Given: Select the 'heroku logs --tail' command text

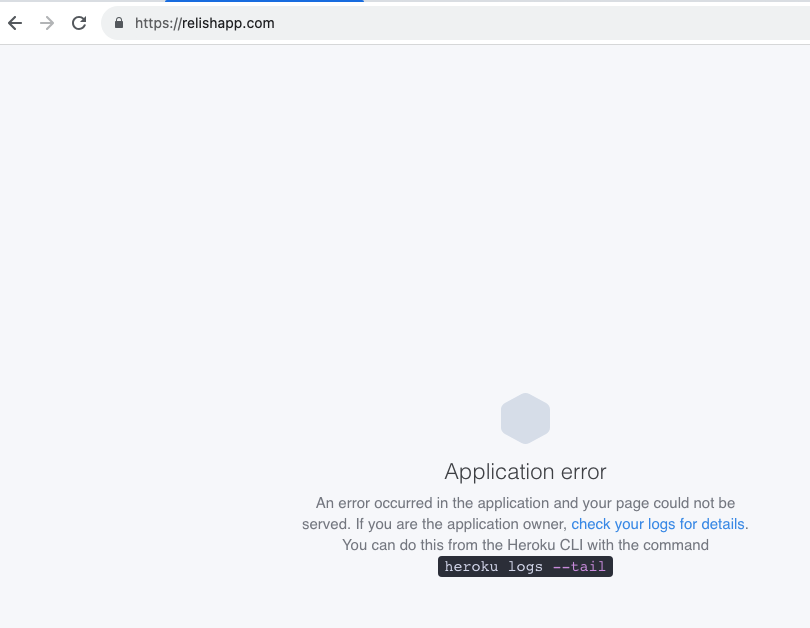Looking at the screenshot, I should coord(525,567).
